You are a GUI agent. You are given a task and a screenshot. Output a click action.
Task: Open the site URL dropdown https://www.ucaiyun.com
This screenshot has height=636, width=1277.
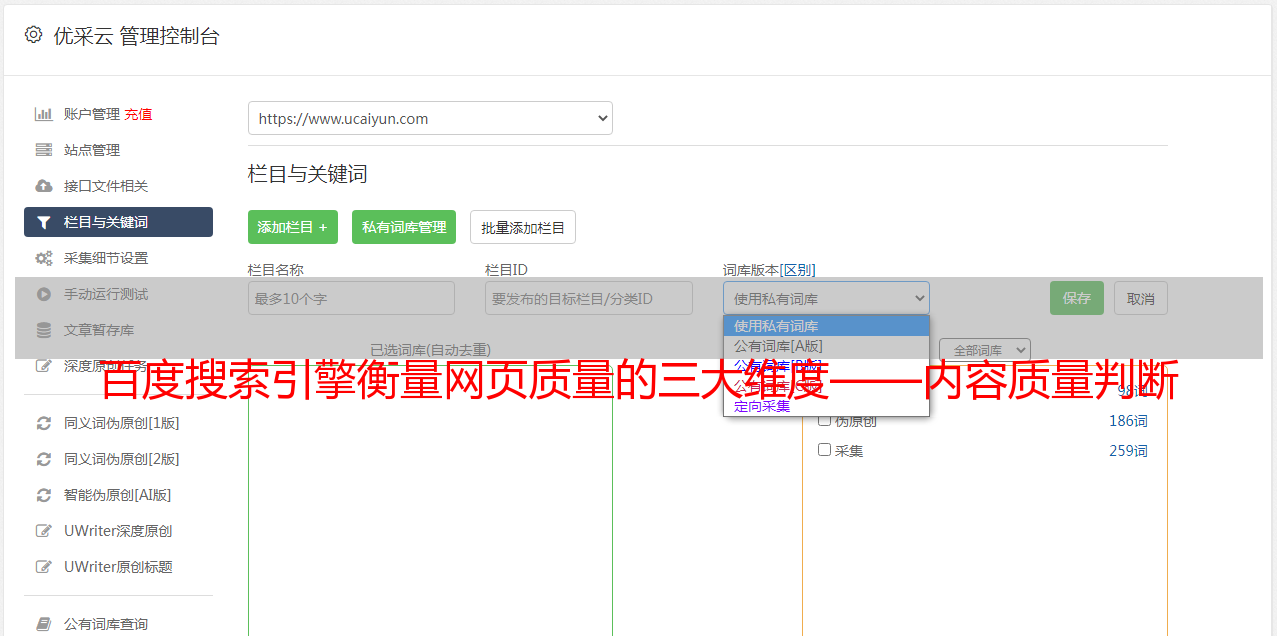430,118
